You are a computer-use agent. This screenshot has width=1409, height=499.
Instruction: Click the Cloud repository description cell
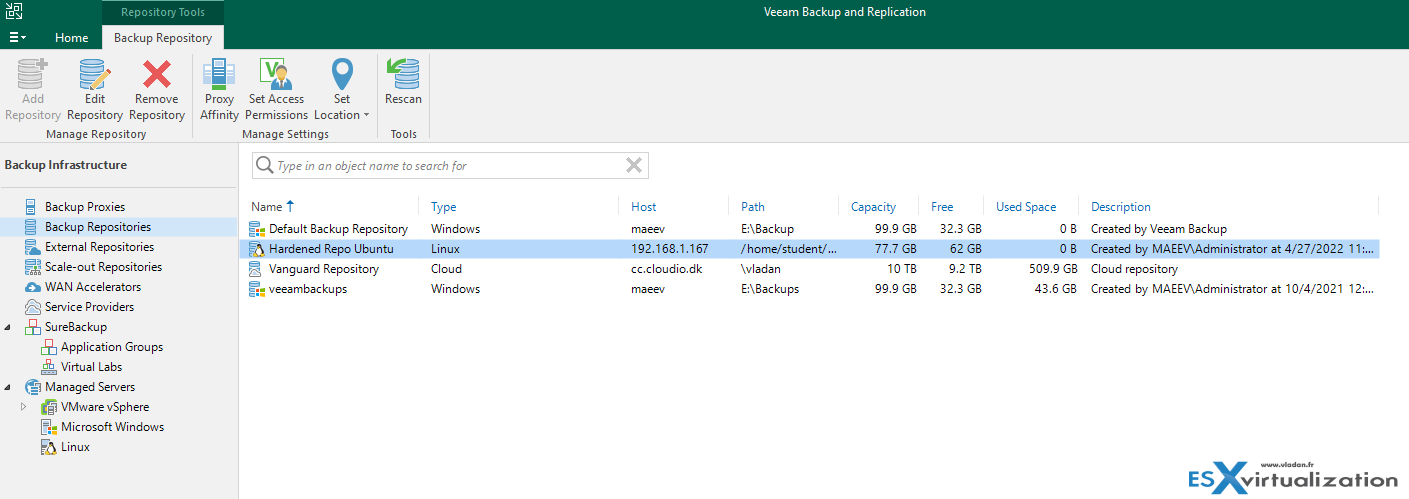pos(1135,269)
